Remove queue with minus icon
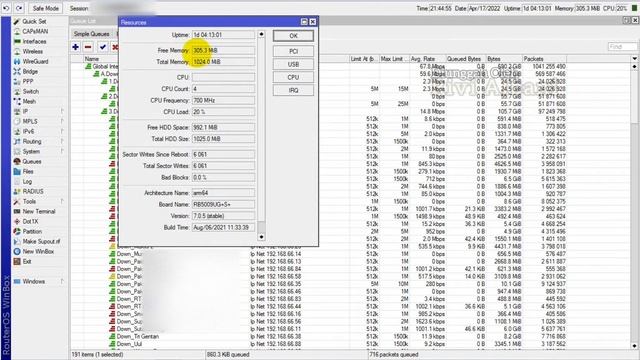This screenshot has height=360, width=640. [x=88, y=47]
